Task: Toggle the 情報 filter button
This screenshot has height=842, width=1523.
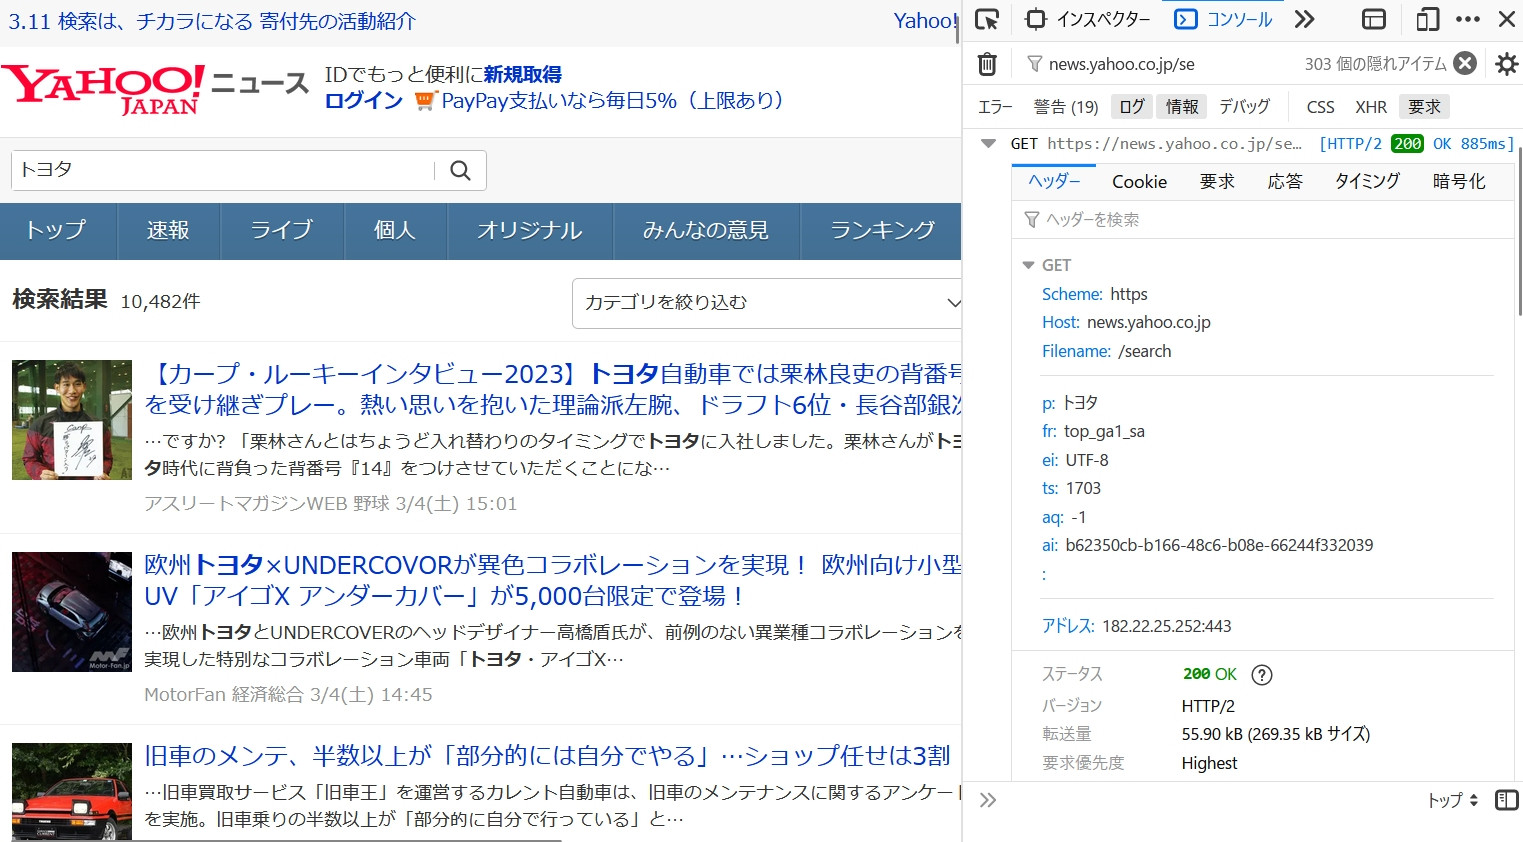Action: (x=1182, y=107)
